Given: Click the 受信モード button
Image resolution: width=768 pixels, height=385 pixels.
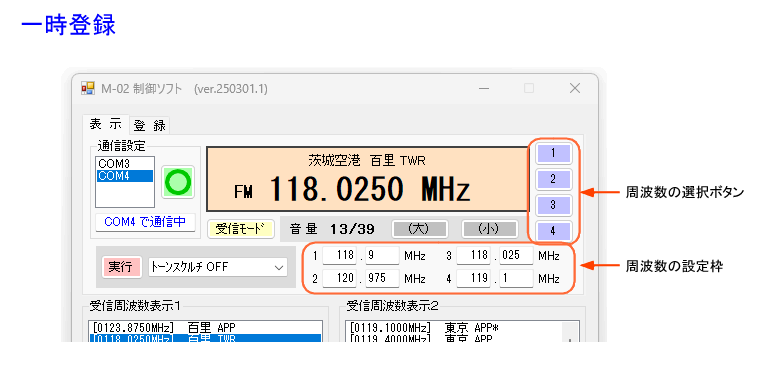Looking at the screenshot, I should tap(240, 229).
